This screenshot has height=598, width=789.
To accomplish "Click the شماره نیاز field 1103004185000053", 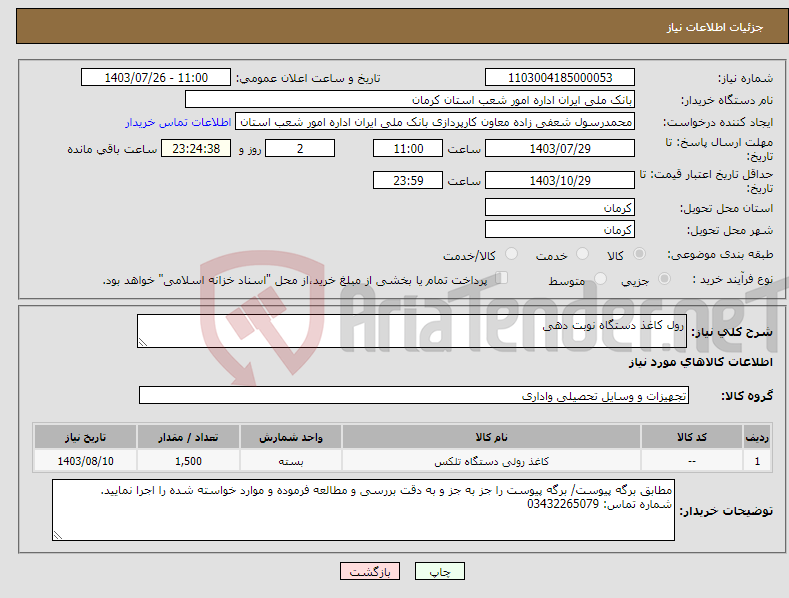I will (560, 78).
